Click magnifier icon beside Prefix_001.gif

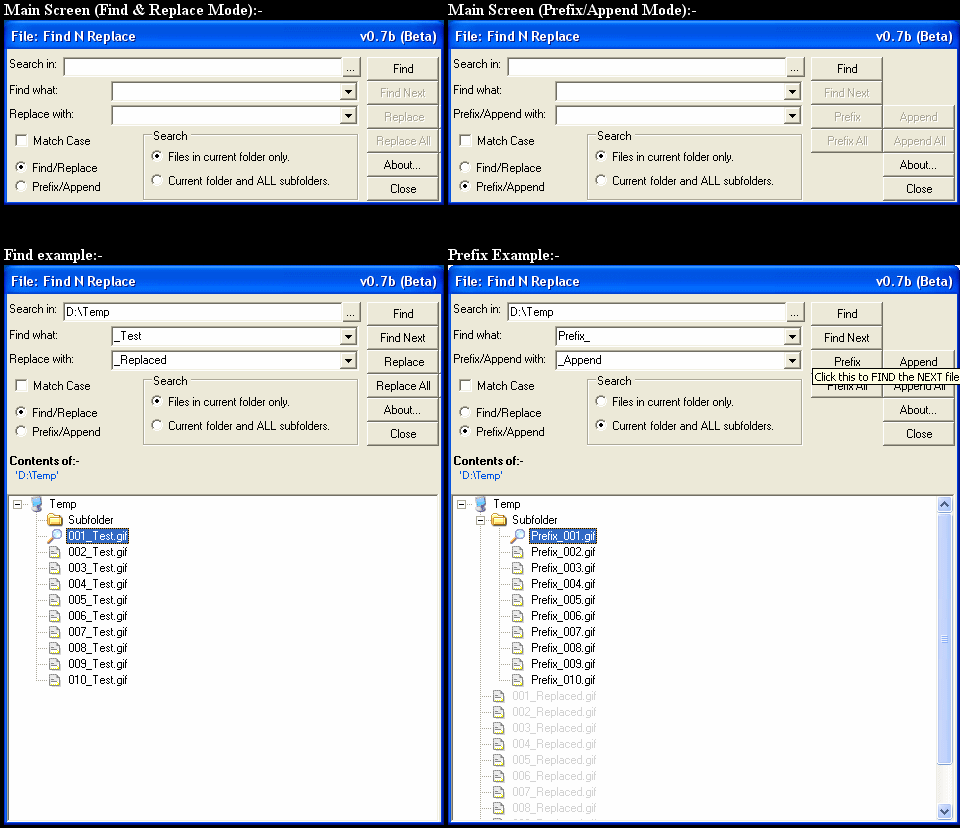click(517, 536)
